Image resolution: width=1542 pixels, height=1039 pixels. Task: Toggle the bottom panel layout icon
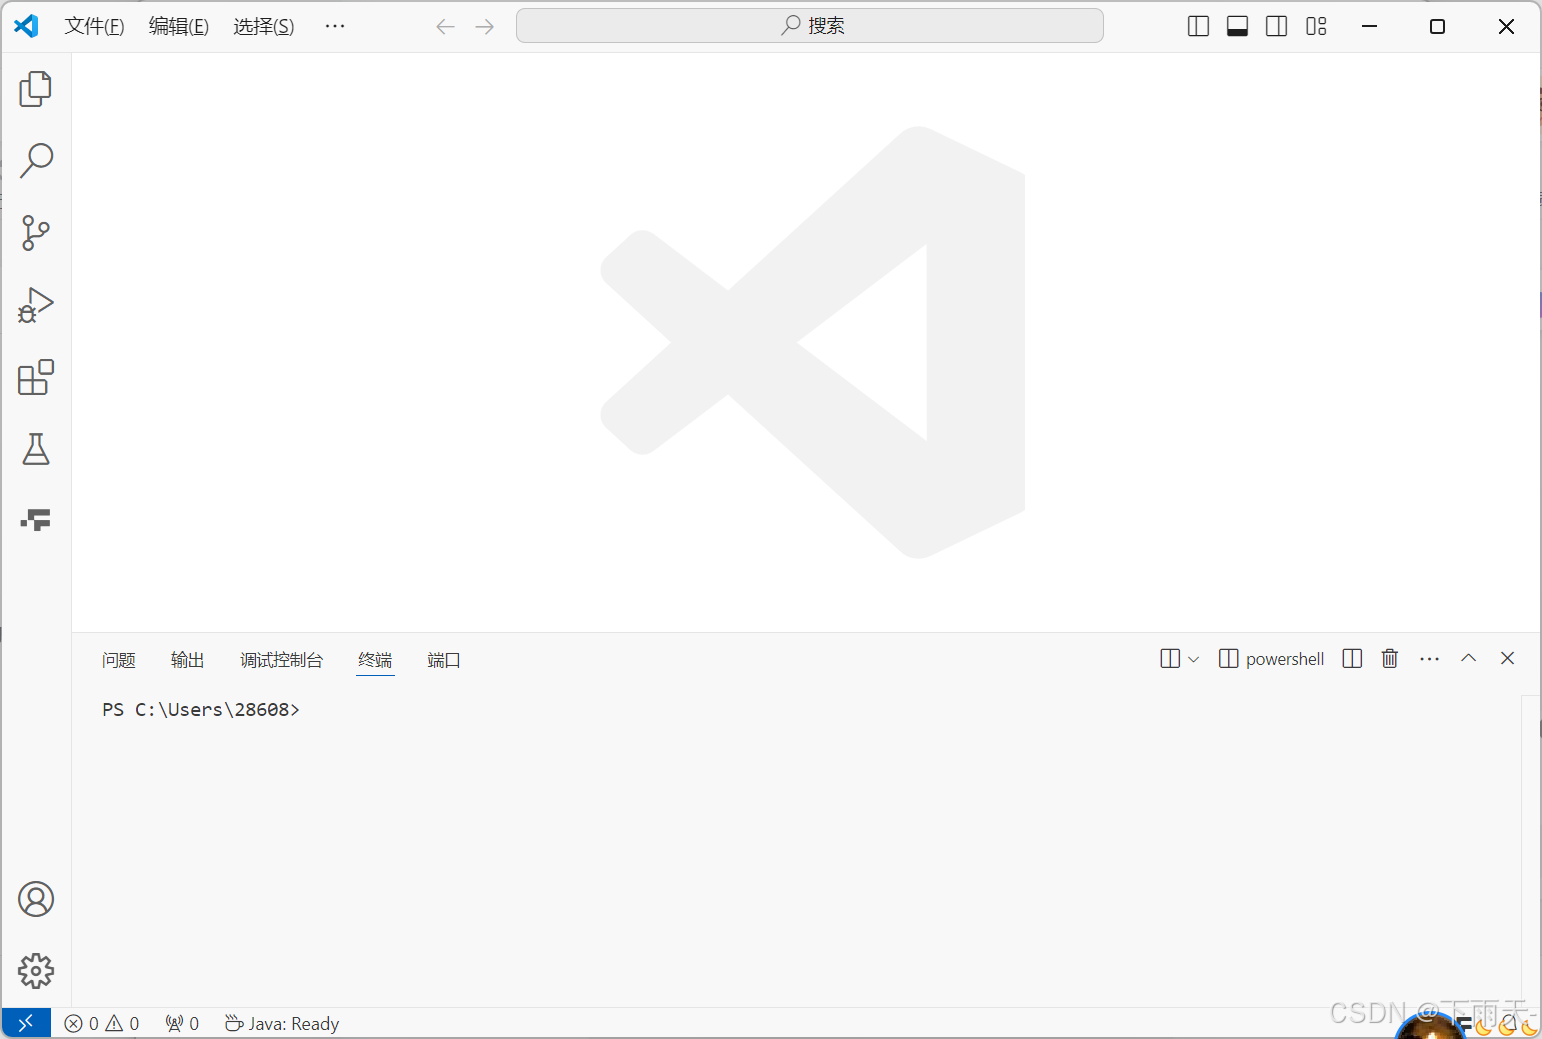(x=1237, y=26)
